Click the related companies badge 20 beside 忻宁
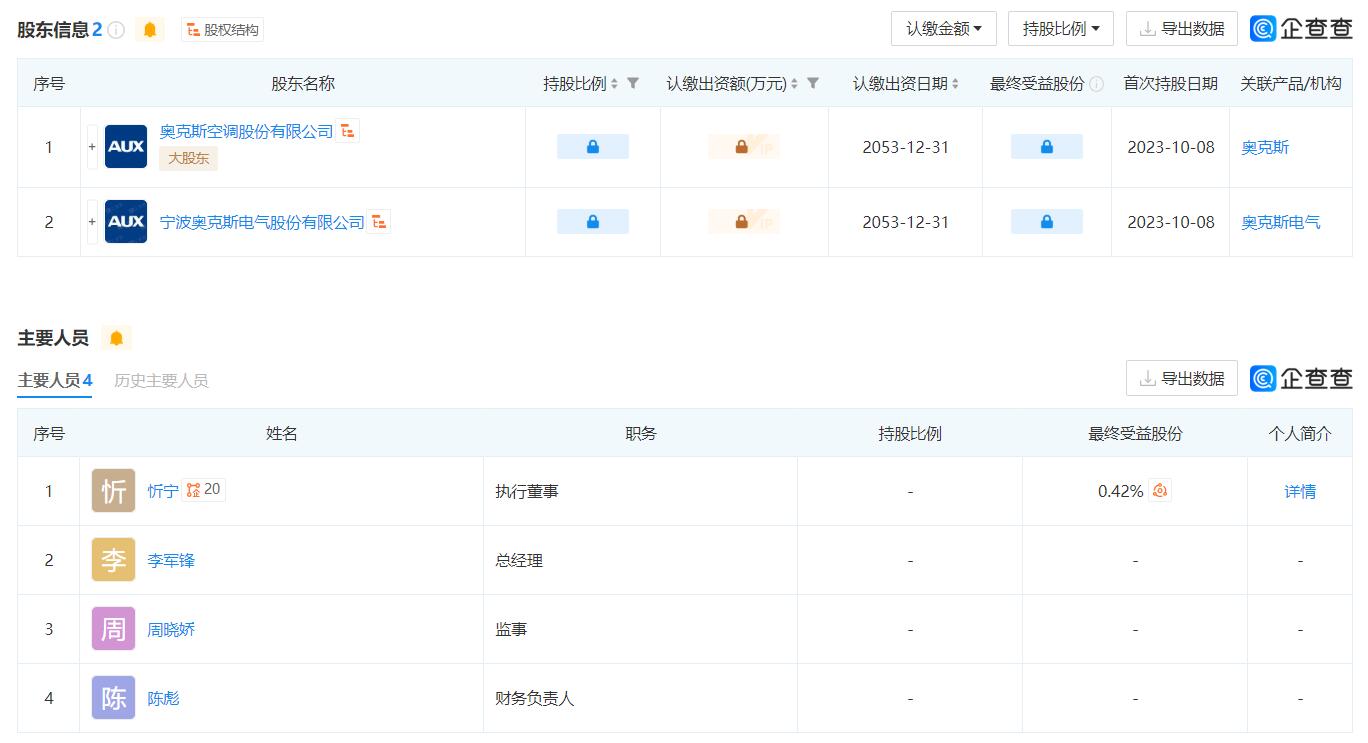Screen dimensions: 1368x743 (x=204, y=490)
